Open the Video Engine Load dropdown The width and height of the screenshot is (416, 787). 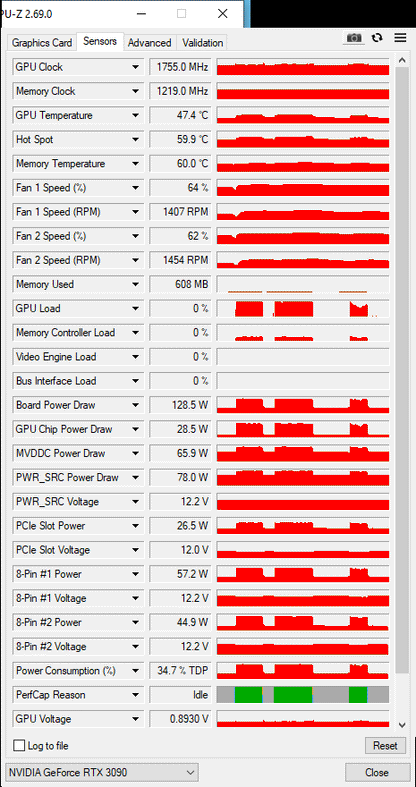135,357
